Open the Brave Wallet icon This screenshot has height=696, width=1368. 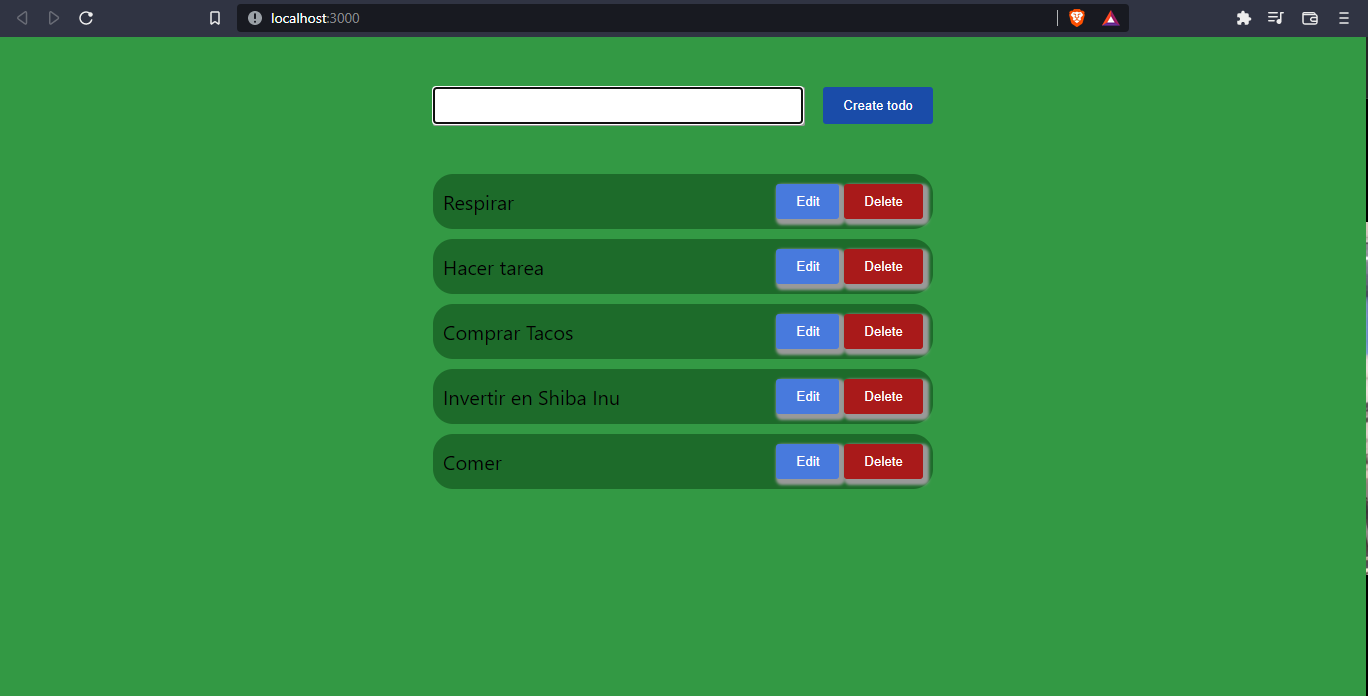point(1309,17)
